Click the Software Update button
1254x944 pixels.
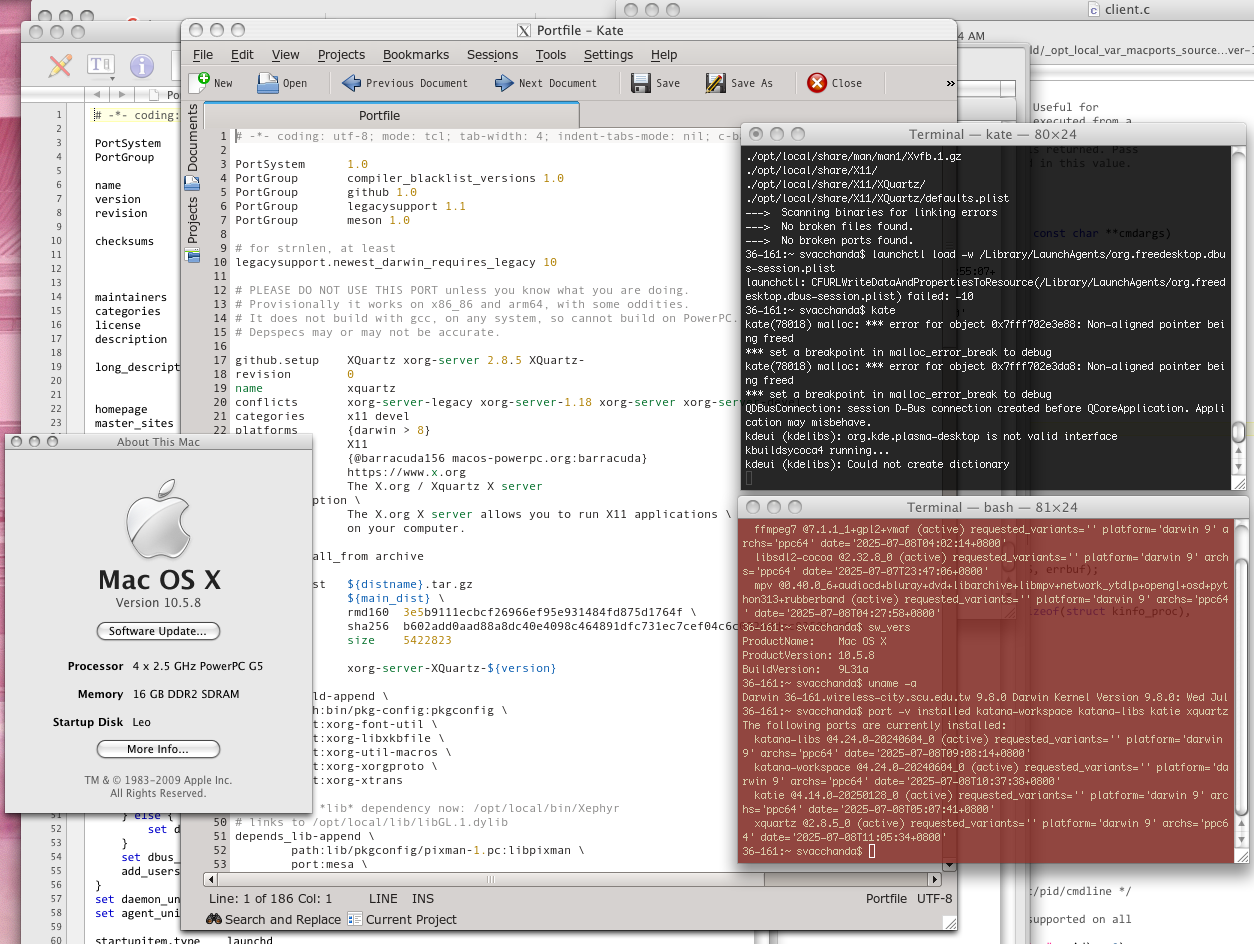157,631
